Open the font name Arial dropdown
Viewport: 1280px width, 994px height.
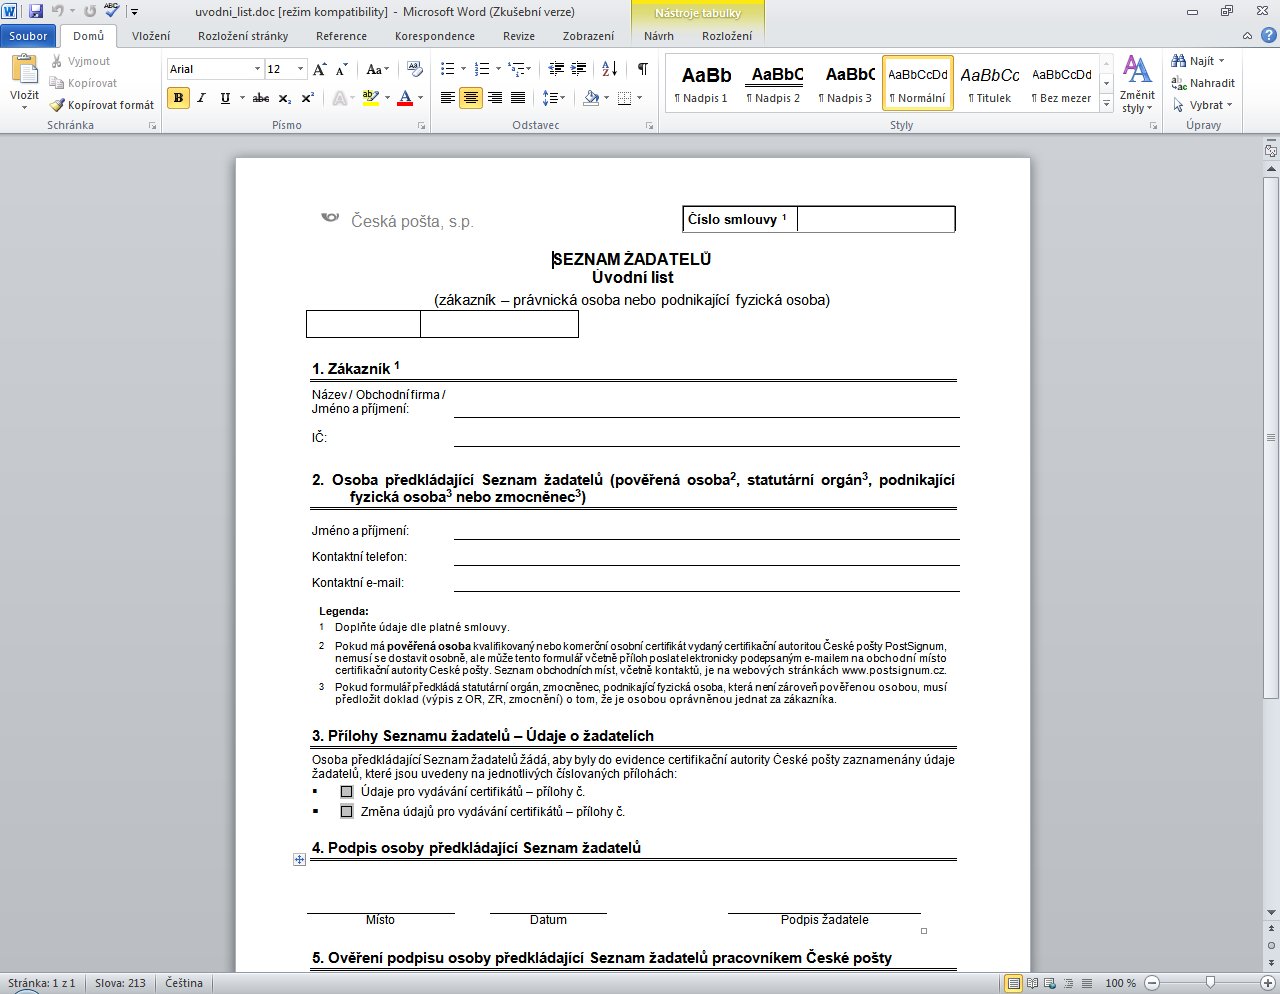click(257, 69)
